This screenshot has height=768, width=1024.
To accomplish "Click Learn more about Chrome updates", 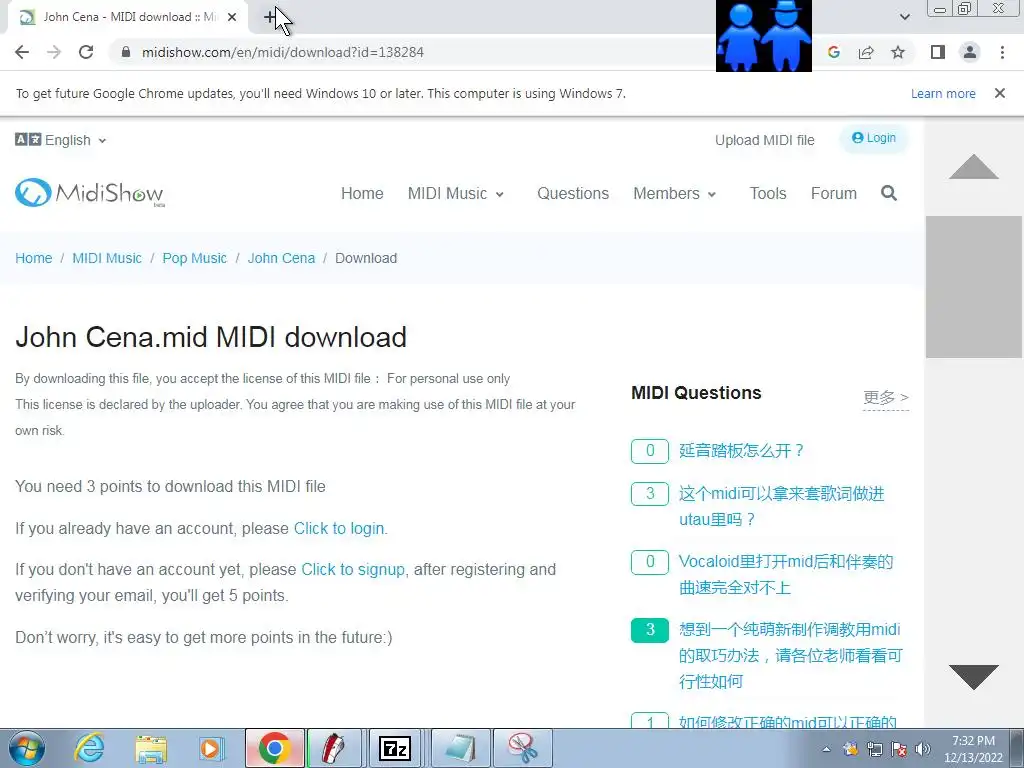I will click(943, 93).
